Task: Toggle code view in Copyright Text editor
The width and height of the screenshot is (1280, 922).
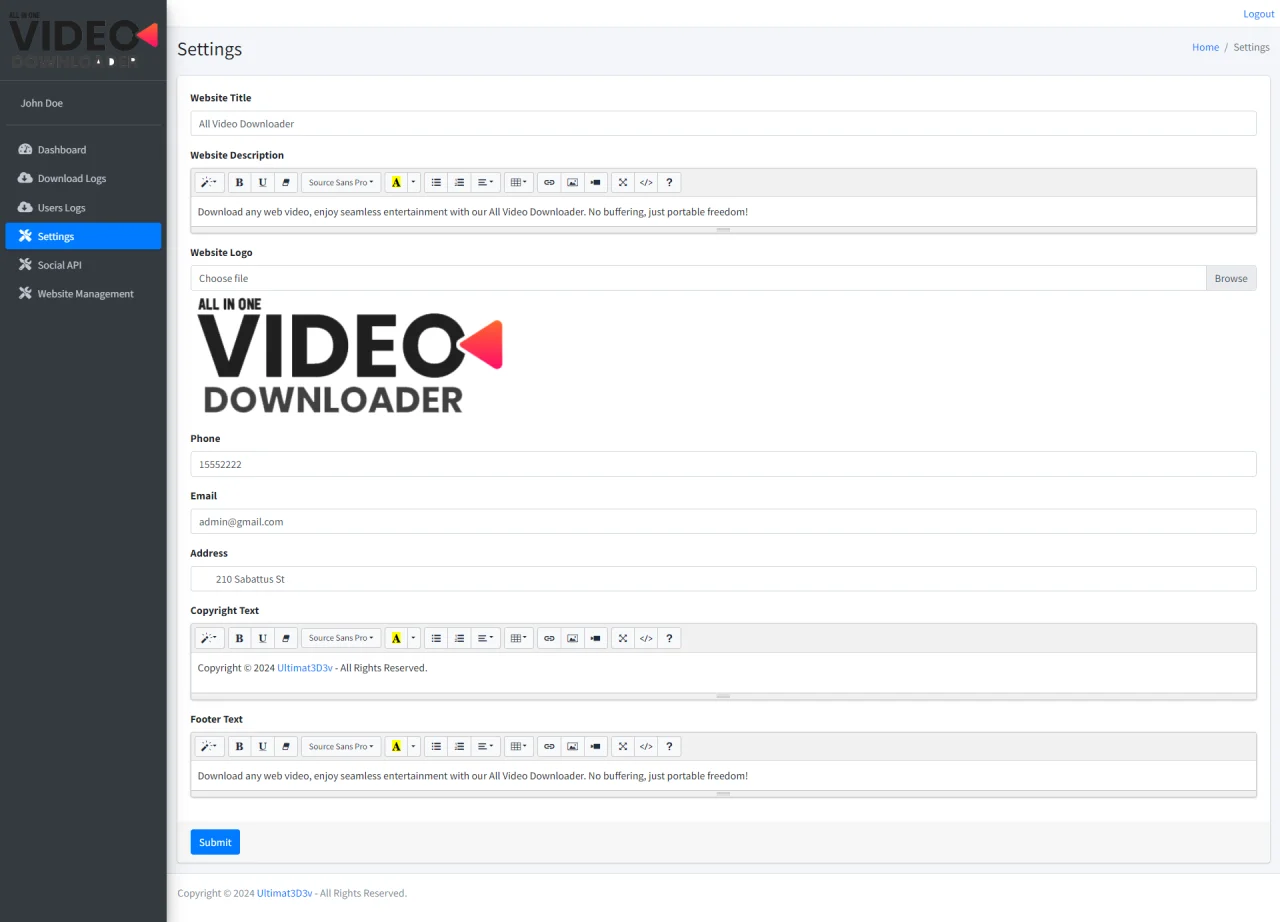Action: [646, 638]
